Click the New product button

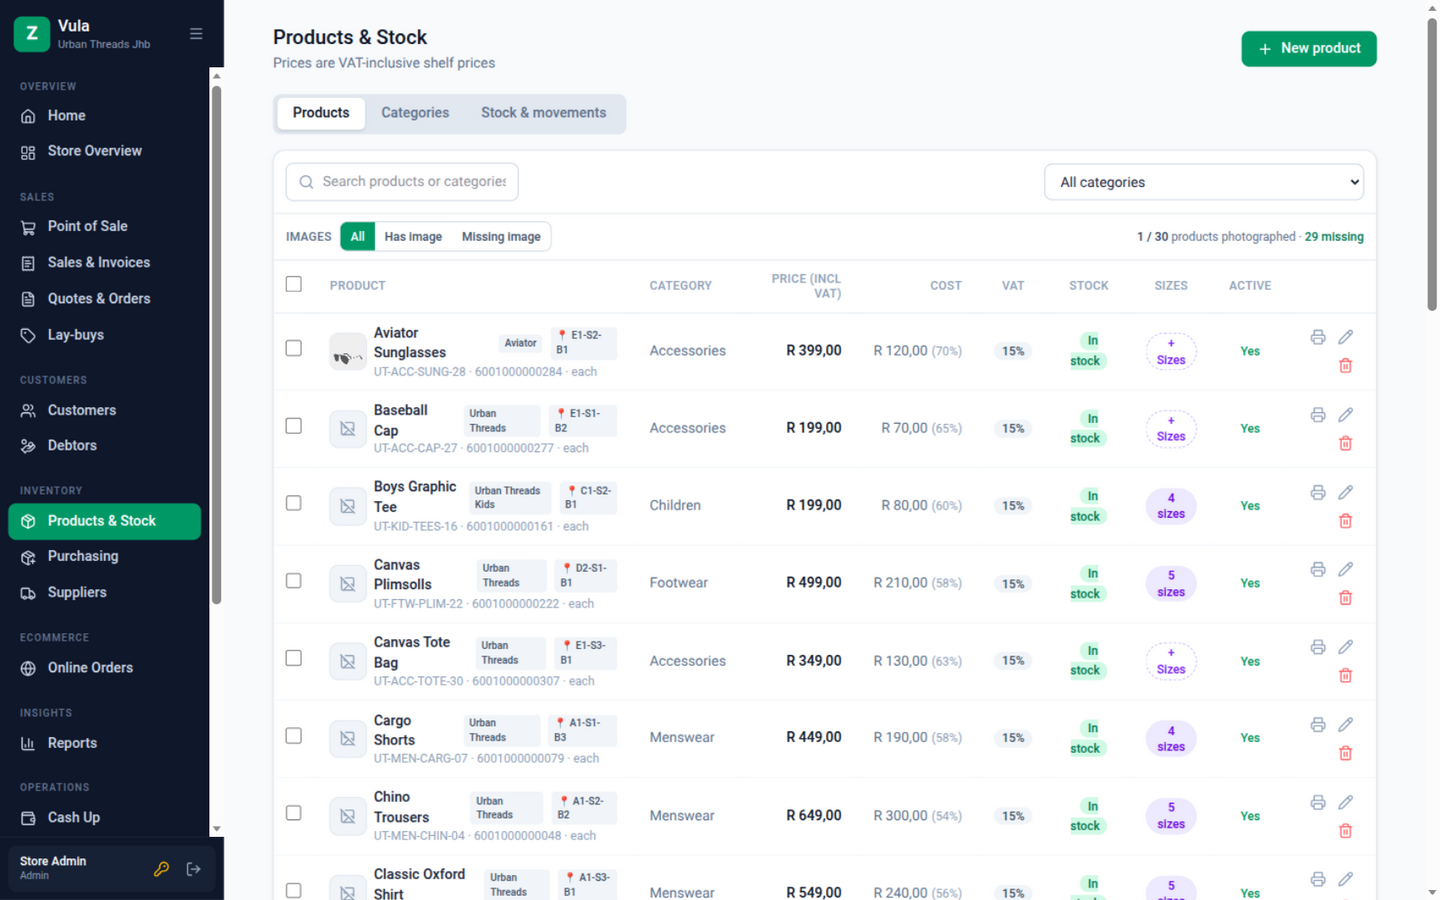pyautogui.click(x=1309, y=49)
